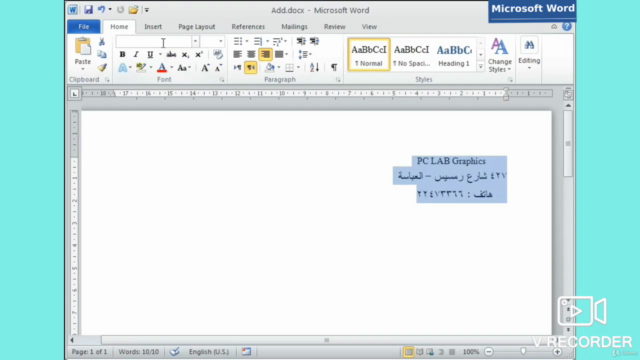Apply superscript formatting
This screenshot has height=360, width=640.
[x=199, y=55]
